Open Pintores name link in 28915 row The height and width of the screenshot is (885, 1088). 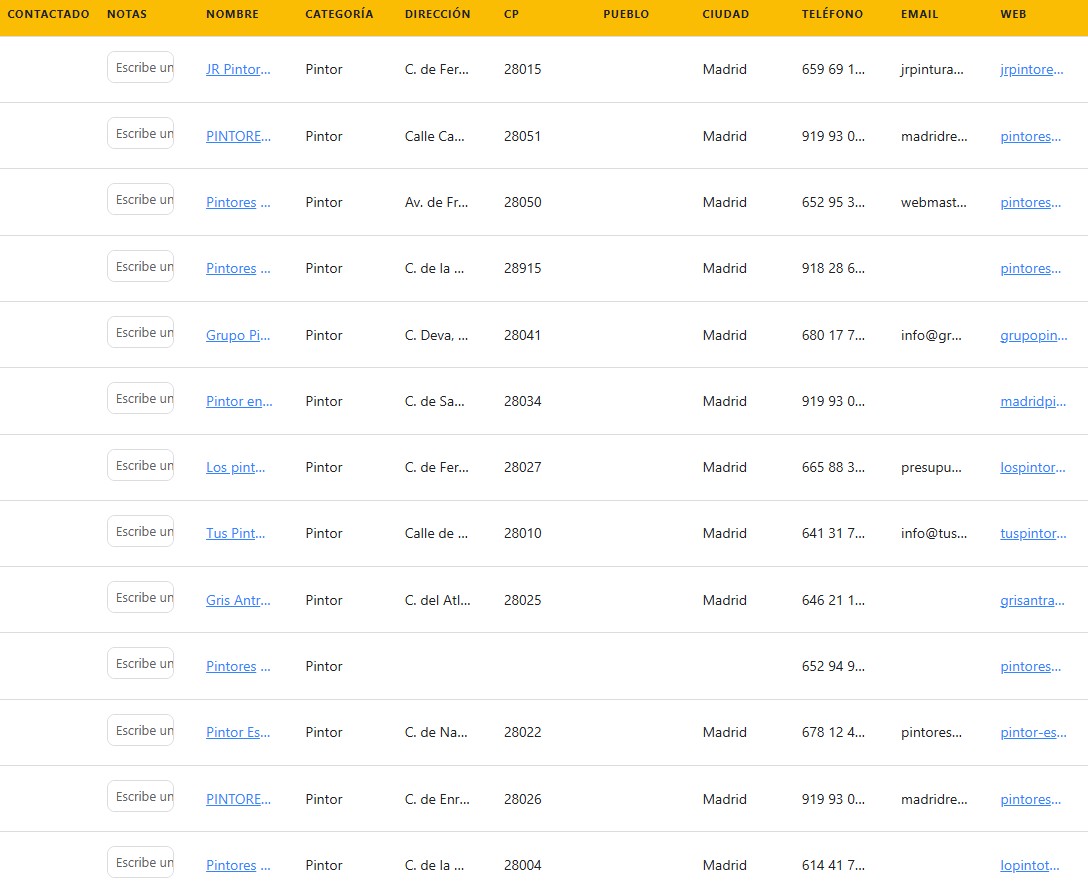click(x=238, y=269)
